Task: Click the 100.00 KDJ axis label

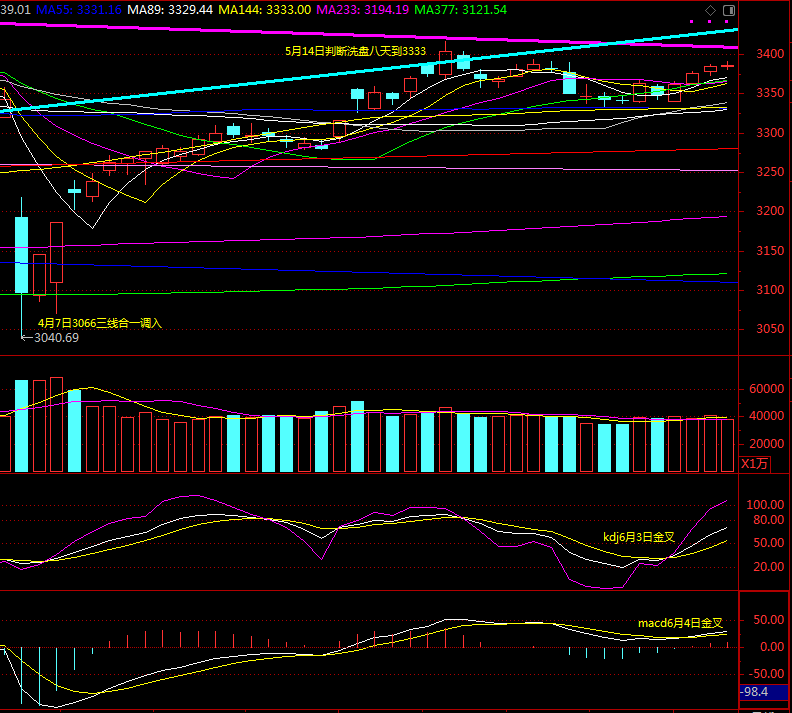Action: tap(765, 504)
